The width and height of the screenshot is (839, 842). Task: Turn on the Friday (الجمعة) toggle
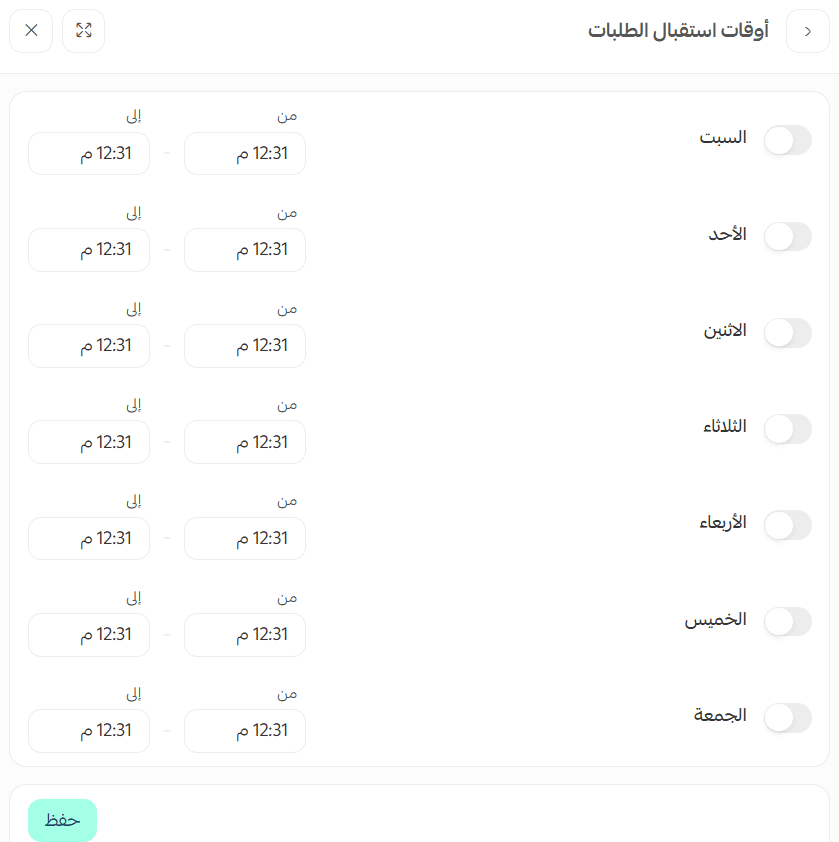click(787, 717)
